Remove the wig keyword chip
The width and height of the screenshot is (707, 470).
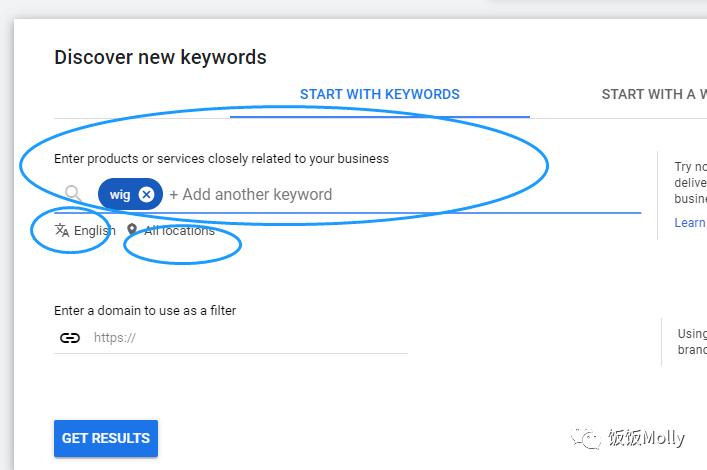[x=146, y=194]
